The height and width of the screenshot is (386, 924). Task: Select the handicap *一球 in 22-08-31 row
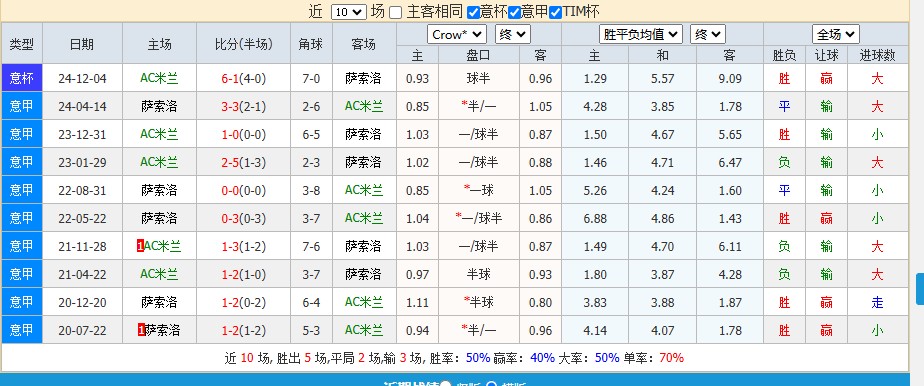[478, 190]
